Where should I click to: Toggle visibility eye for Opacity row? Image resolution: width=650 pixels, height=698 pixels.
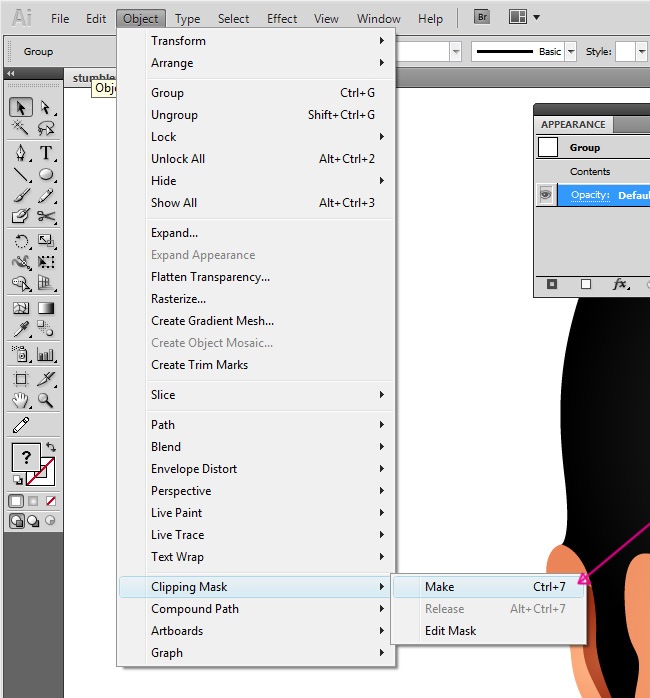coord(546,195)
